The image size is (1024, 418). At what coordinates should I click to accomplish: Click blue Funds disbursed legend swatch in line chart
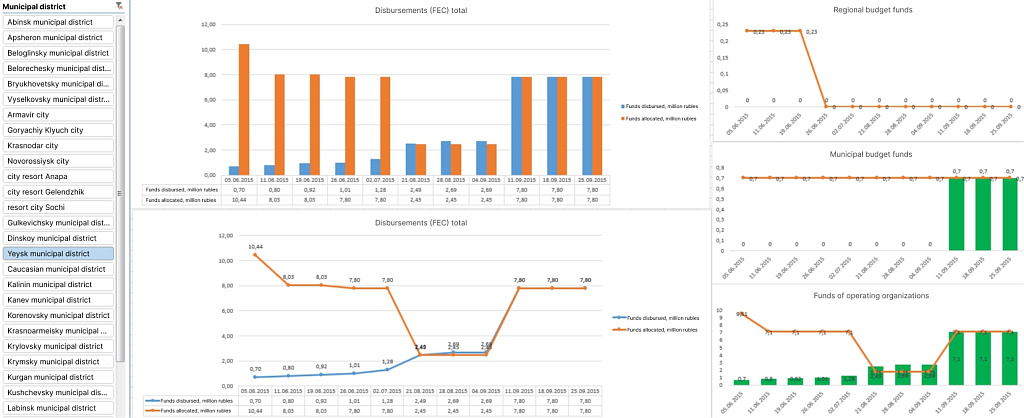click(x=618, y=316)
